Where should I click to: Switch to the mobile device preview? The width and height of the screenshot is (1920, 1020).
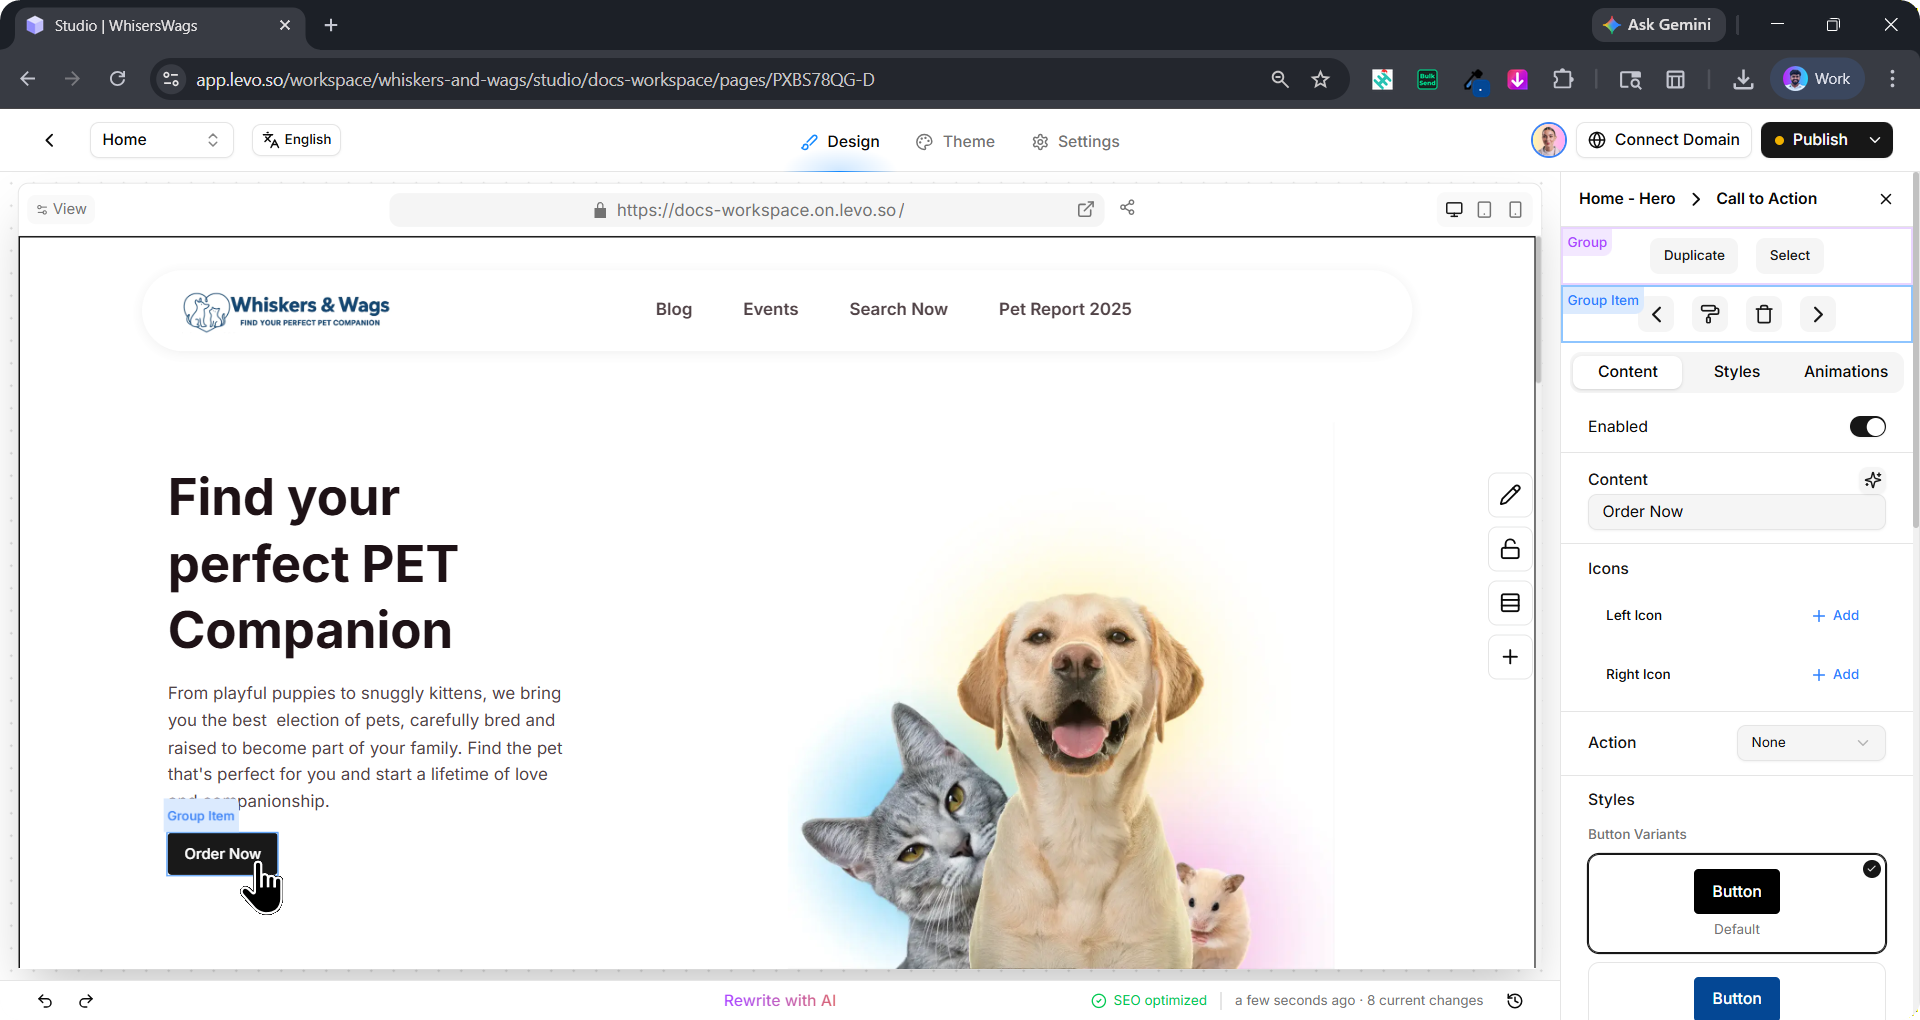pyautogui.click(x=1515, y=209)
